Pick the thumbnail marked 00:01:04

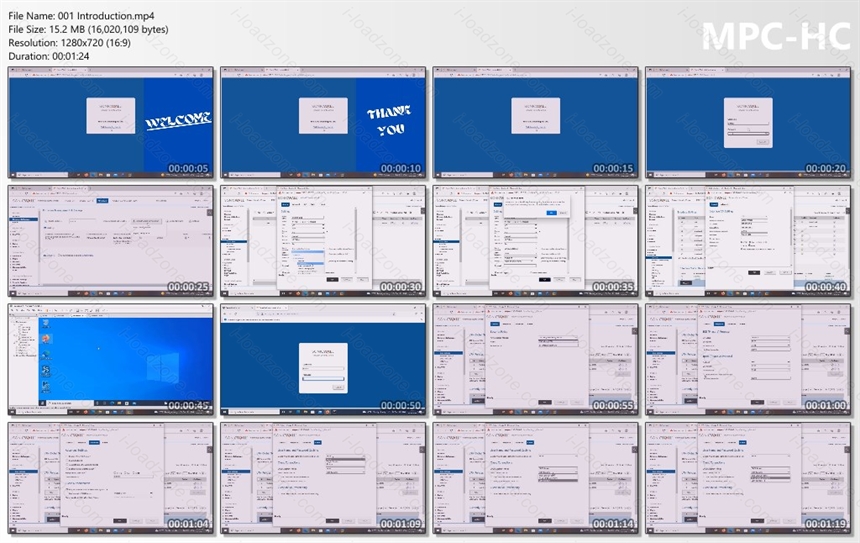[x=111, y=478]
